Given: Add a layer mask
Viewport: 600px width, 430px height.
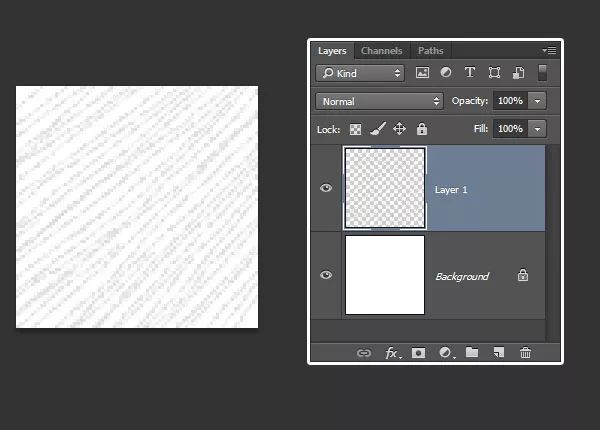Looking at the screenshot, I should click(x=418, y=353).
